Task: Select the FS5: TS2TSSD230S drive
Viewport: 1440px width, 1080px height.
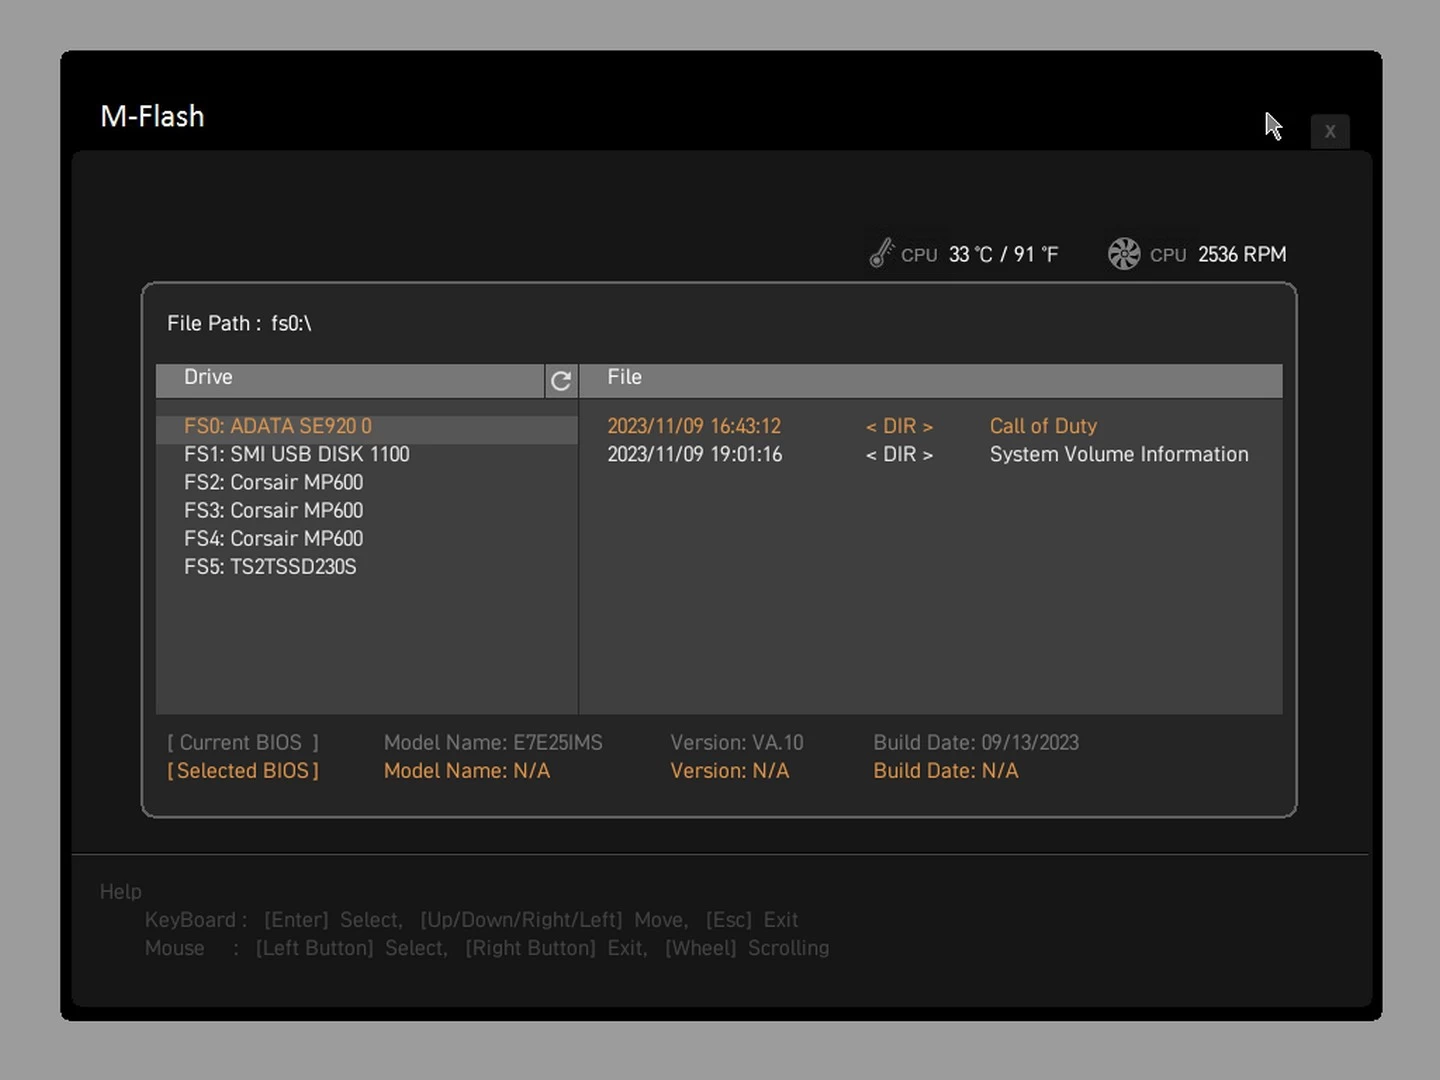Action: [270, 566]
